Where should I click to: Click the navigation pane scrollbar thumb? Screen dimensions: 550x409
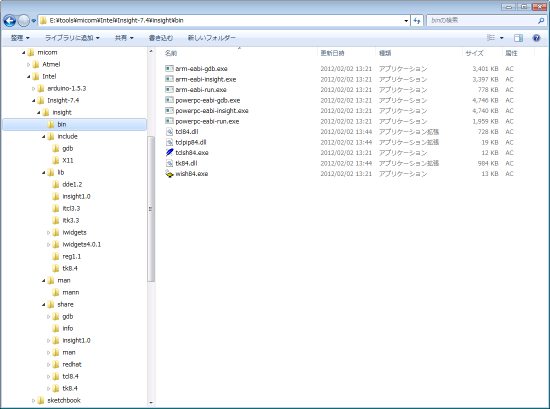click(150, 209)
